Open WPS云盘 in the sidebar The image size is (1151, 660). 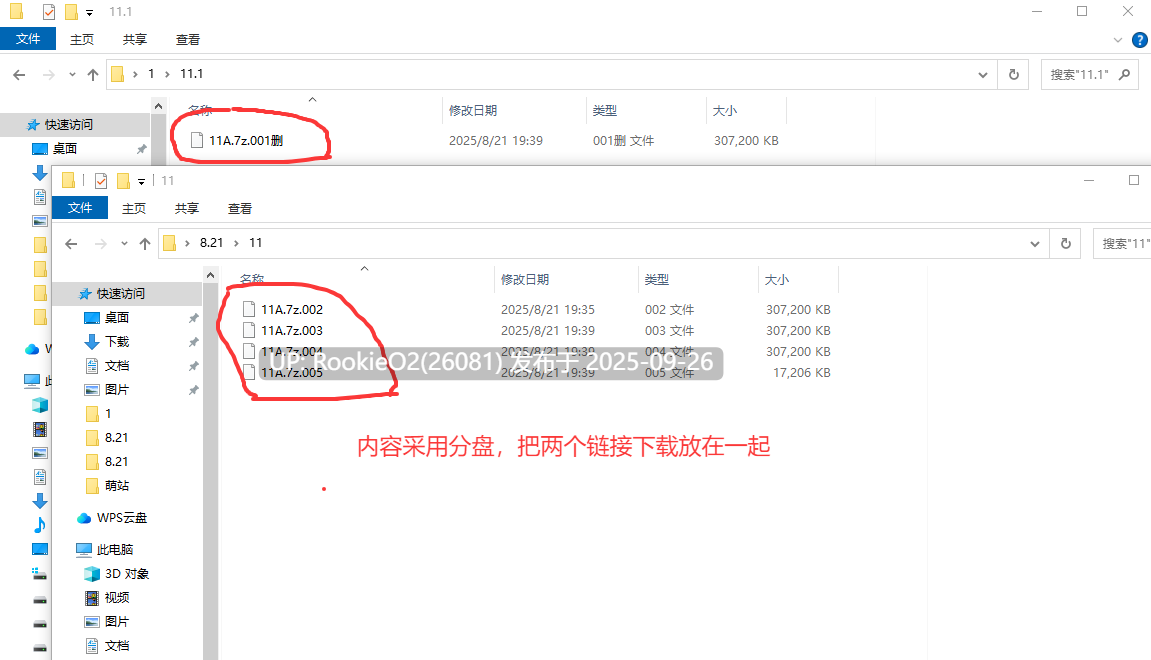122,518
